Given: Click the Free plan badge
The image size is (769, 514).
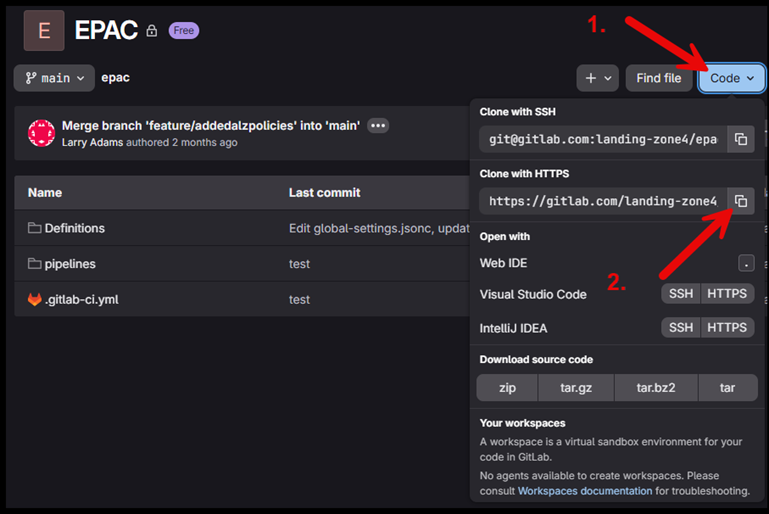Looking at the screenshot, I should [183, 30].
